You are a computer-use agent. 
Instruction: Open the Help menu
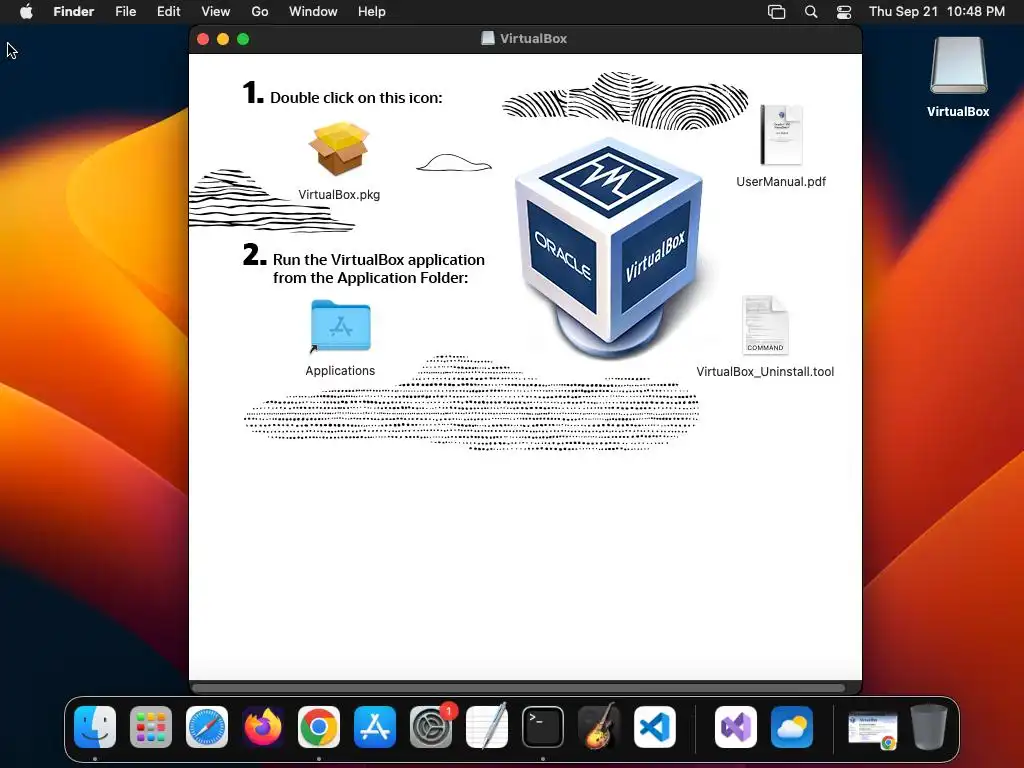[x=372, y=12]
